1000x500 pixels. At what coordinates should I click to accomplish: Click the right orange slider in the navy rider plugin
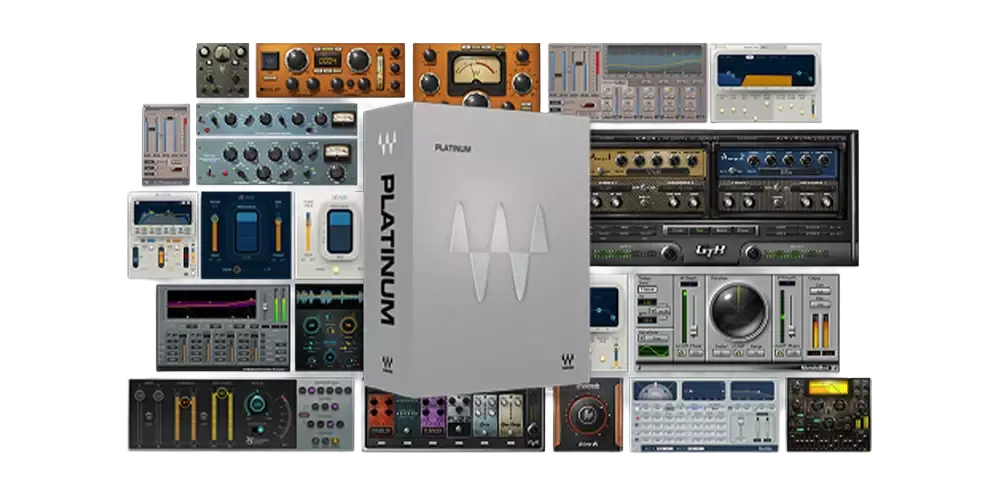pyautogui.click(x=278, y=233)
